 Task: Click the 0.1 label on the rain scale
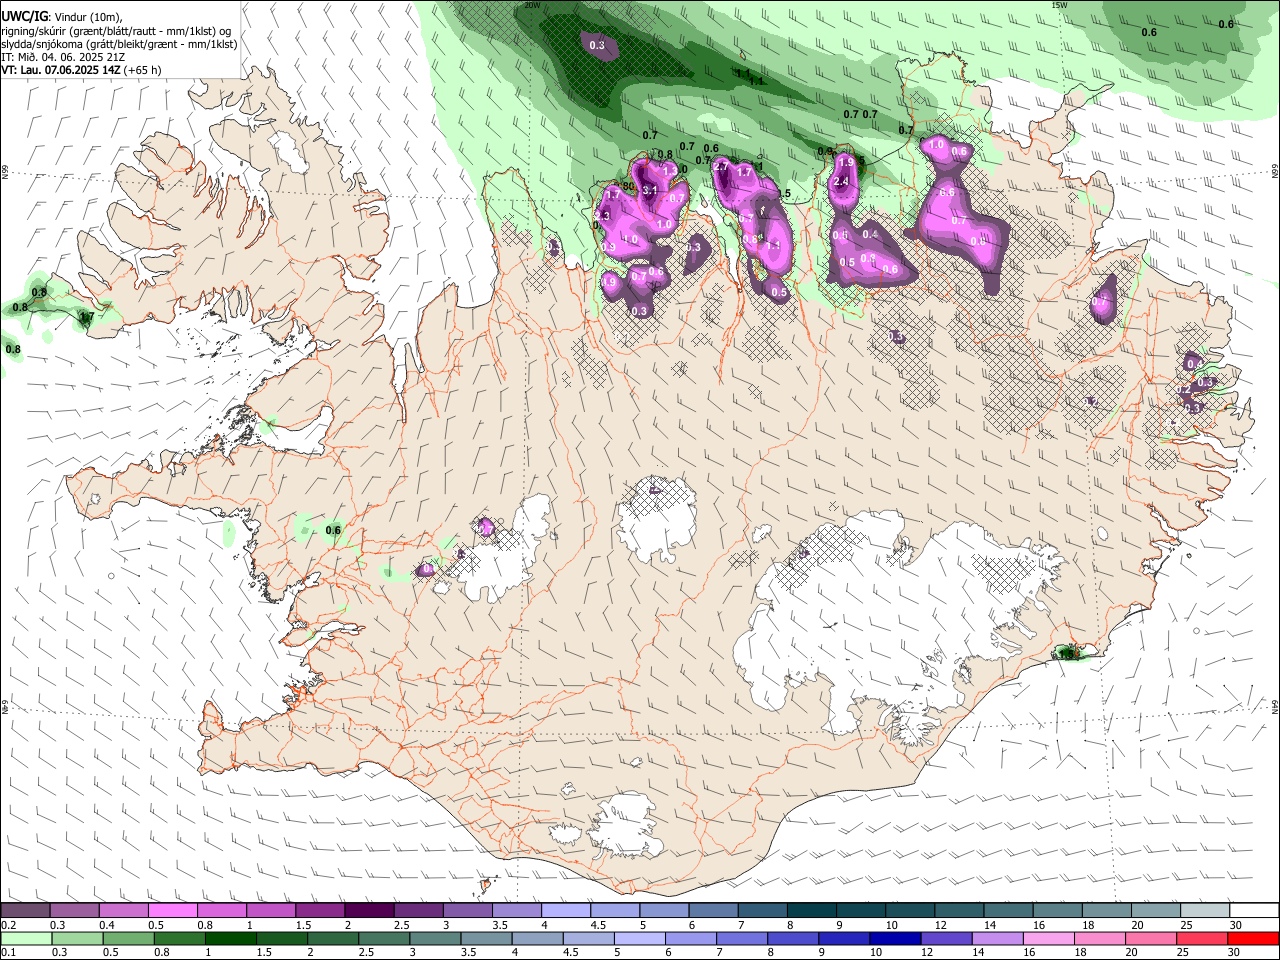click(x=8, y=953)
